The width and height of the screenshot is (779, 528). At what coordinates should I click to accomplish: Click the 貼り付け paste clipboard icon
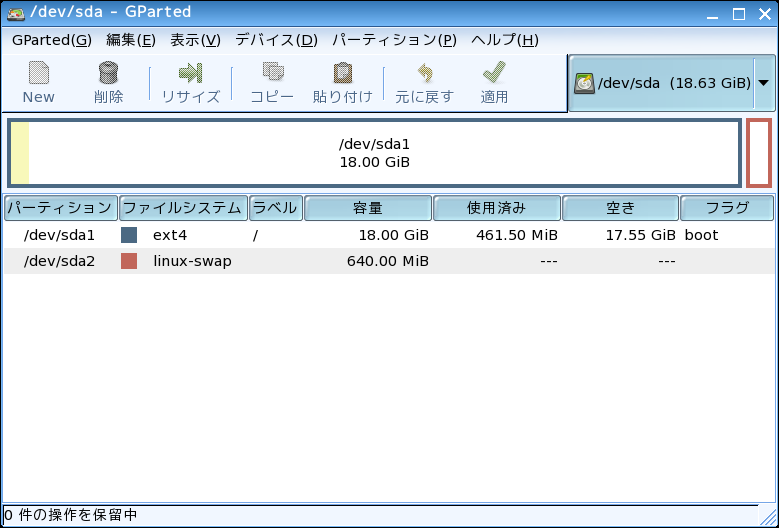pyautogui.click(x=343, y=73)
